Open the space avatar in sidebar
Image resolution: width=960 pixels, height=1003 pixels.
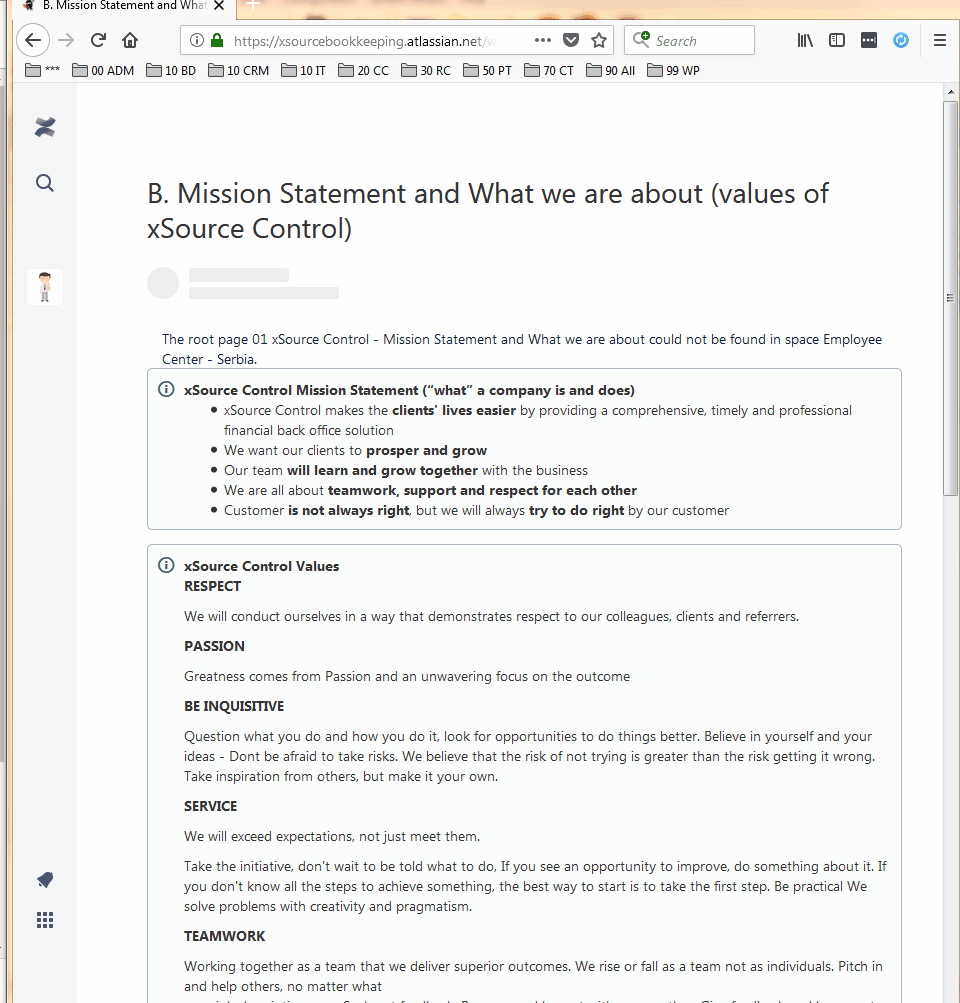click(x=45, y=287)
